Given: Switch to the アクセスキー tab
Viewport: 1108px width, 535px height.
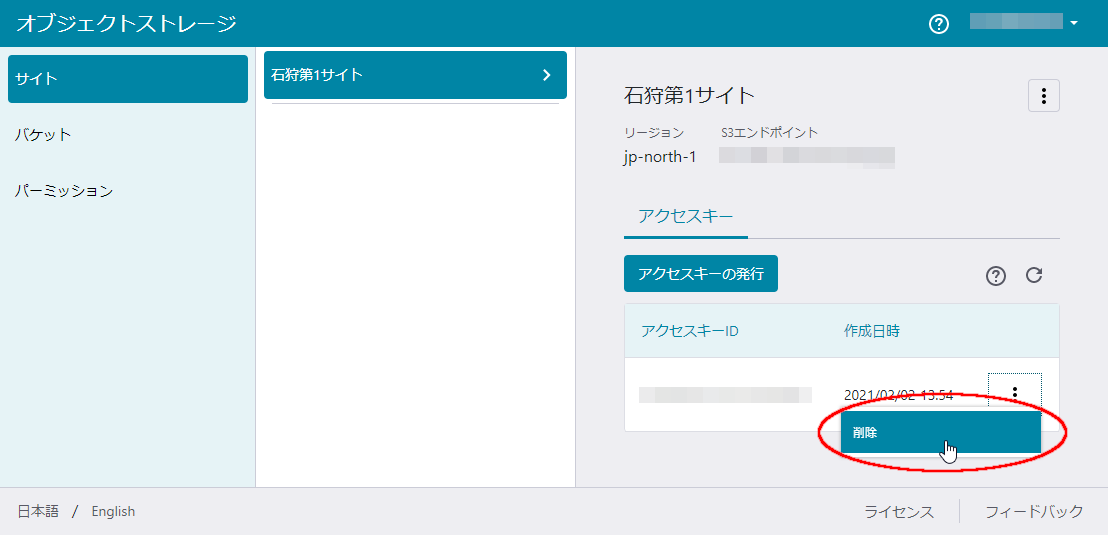Looking at the screenshot, I should pos(685,216).
